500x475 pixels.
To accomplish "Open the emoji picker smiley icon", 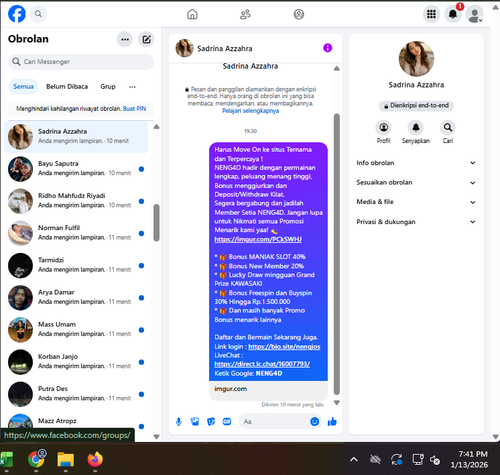I will coord(315,422).
